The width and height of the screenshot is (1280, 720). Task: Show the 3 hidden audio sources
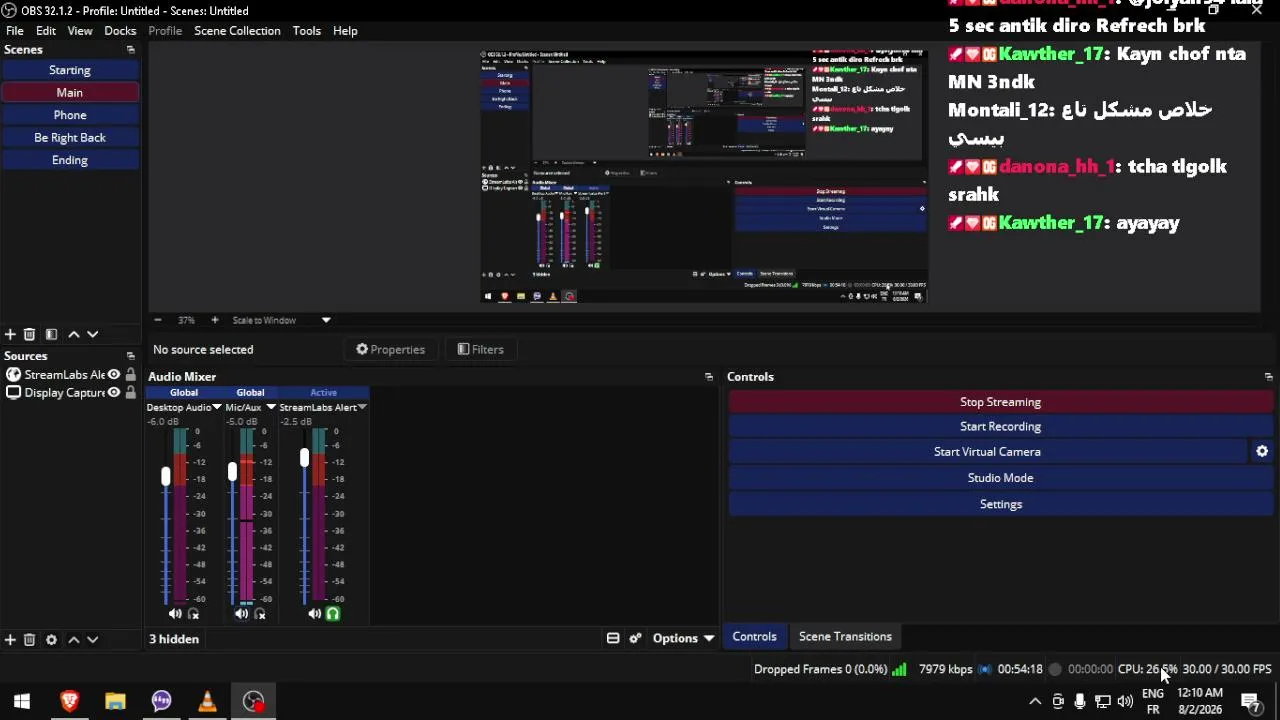(x=174, y=639)
